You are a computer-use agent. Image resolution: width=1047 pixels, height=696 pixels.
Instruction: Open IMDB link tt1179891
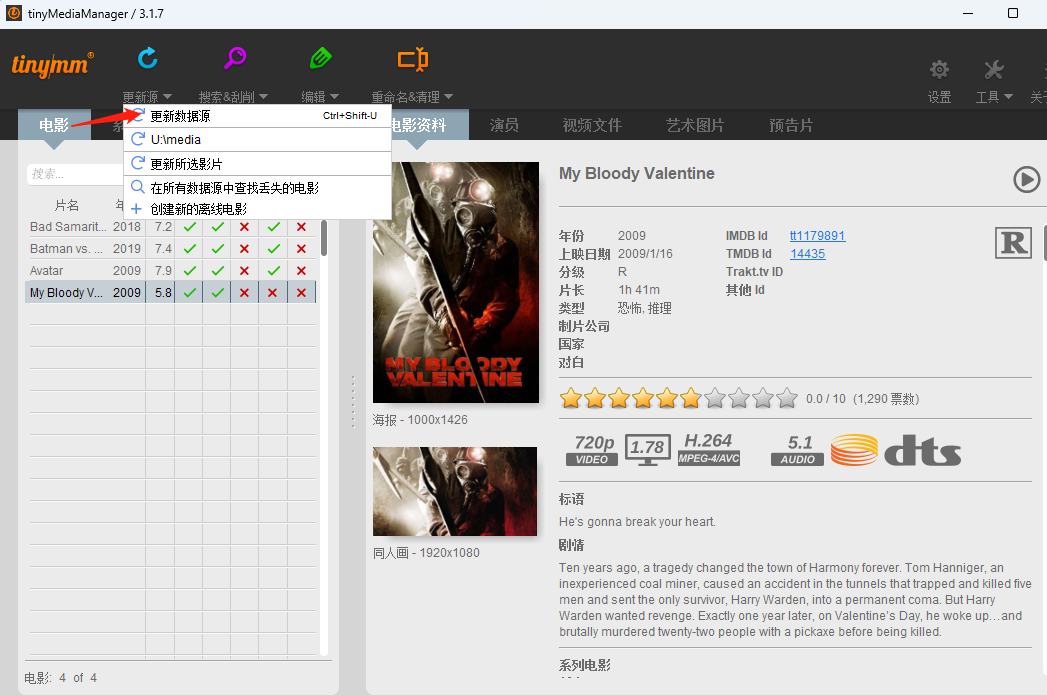(x=817, y=236)
